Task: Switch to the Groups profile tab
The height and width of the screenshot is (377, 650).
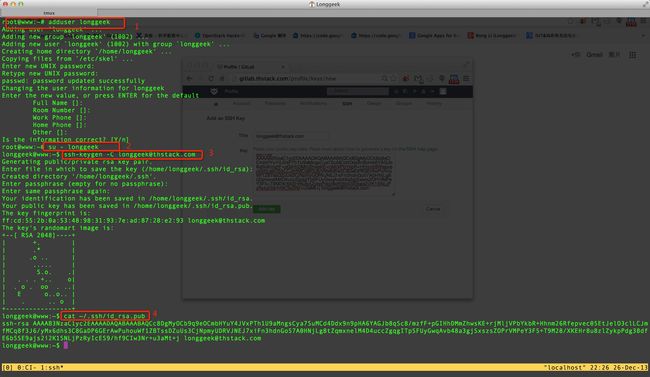Action: coord(403,103)
